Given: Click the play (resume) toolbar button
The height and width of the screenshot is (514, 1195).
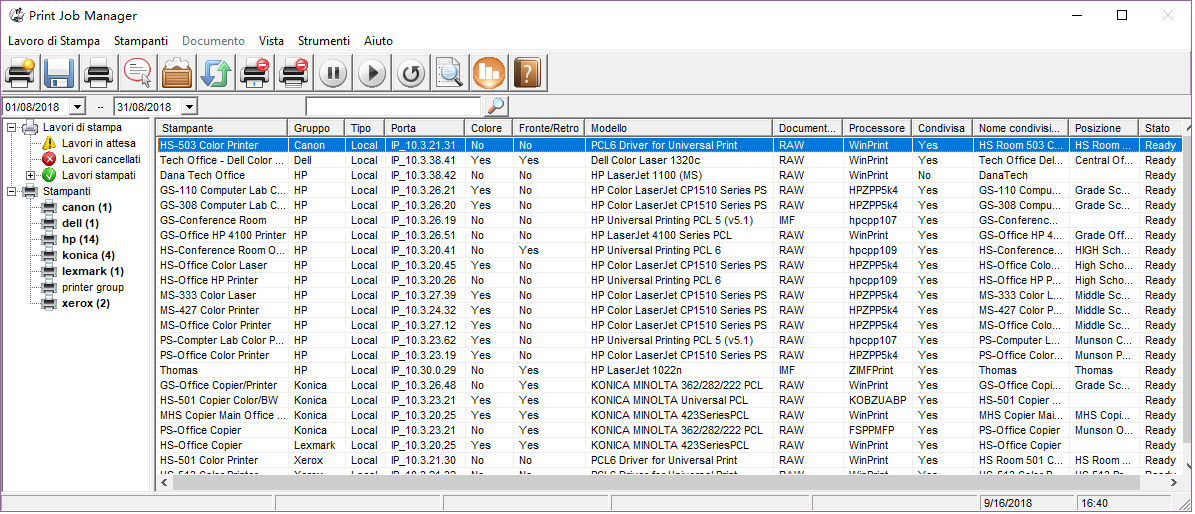Looking at the screenshot, I should coord(372,74).
